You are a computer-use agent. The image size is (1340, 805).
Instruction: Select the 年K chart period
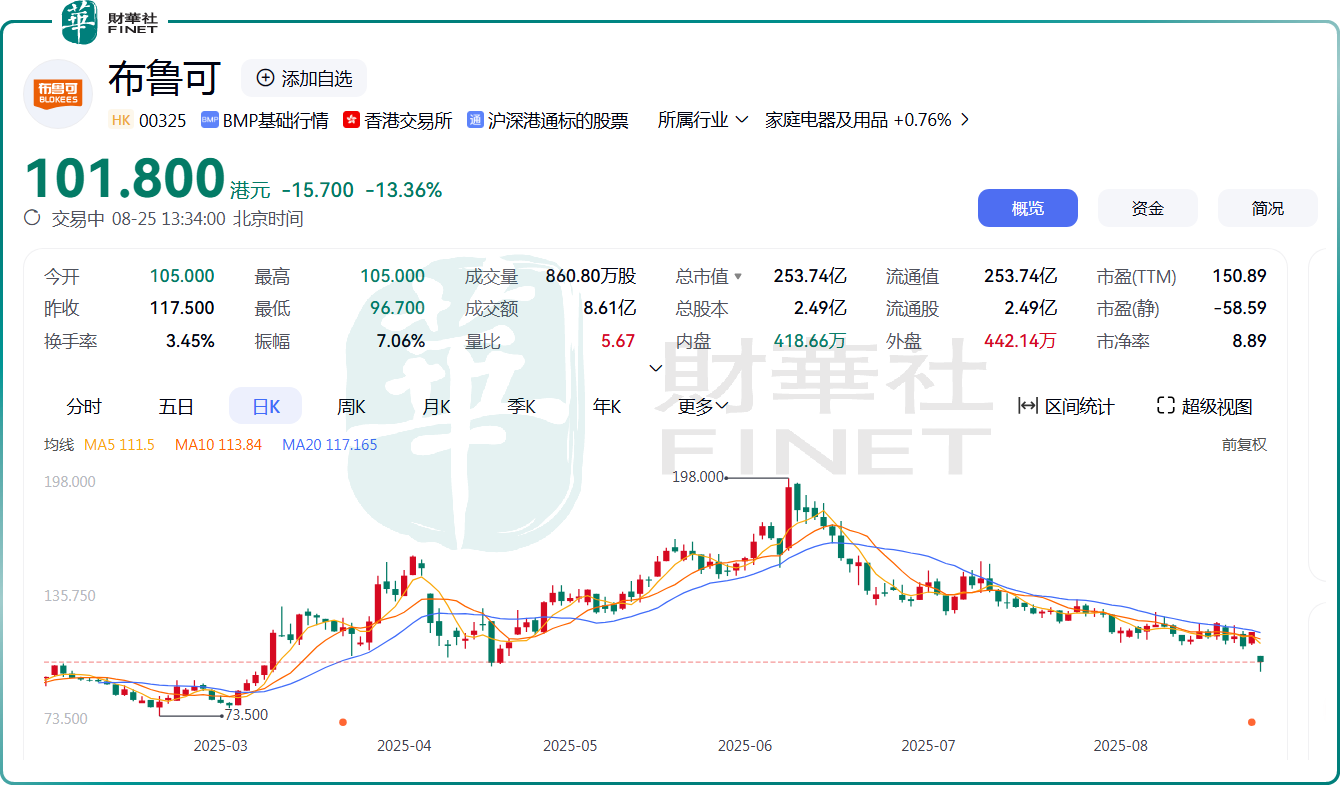[607, 407]
